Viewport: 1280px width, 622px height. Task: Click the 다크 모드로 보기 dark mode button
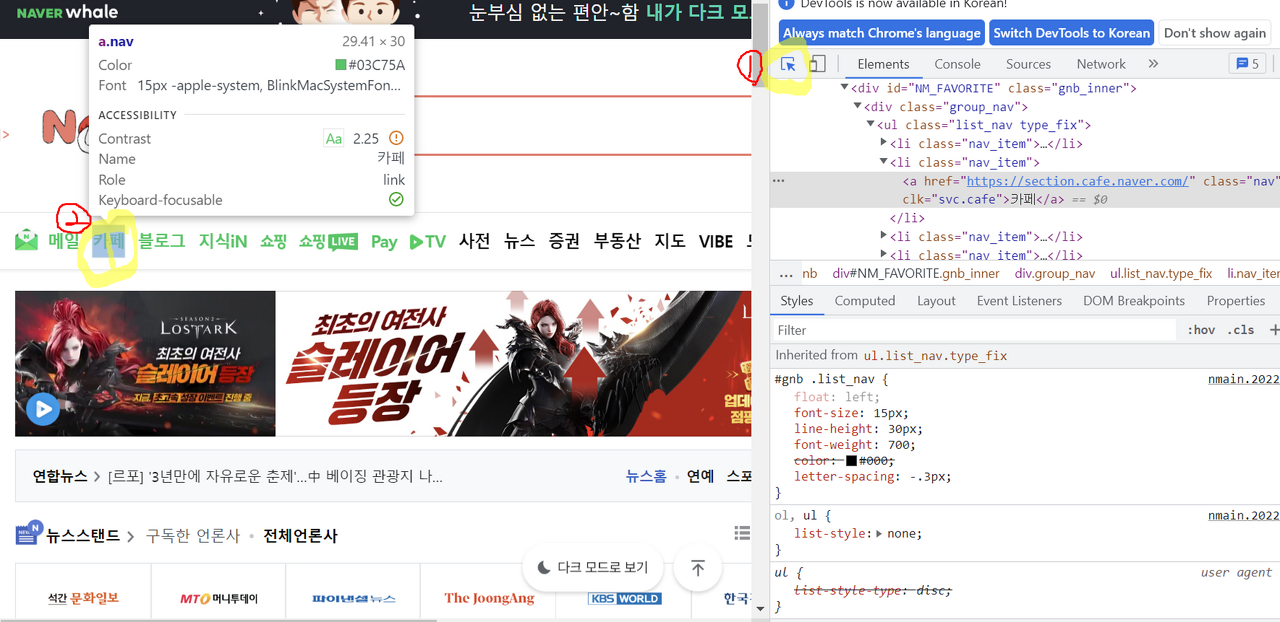point(594,567)
